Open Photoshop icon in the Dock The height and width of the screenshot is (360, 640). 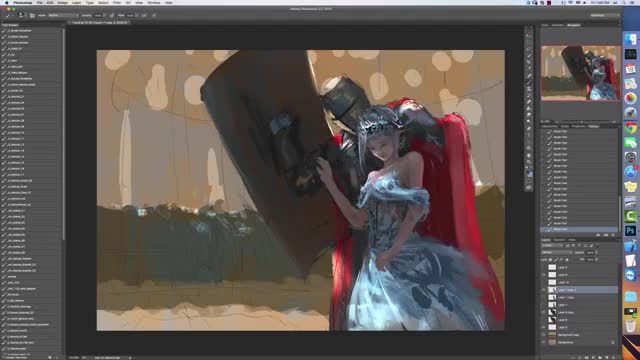click(630, 231)
